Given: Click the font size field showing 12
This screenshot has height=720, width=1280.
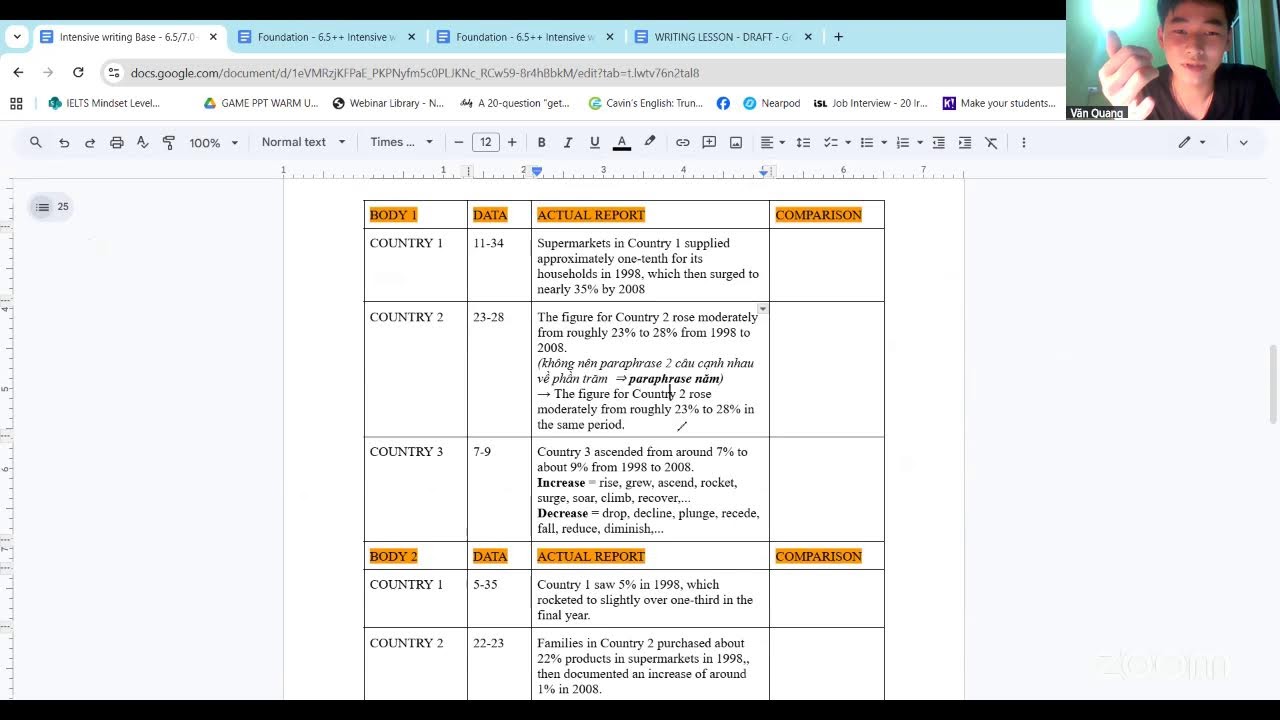Looking at the screenshot, I should pos(486,143).
